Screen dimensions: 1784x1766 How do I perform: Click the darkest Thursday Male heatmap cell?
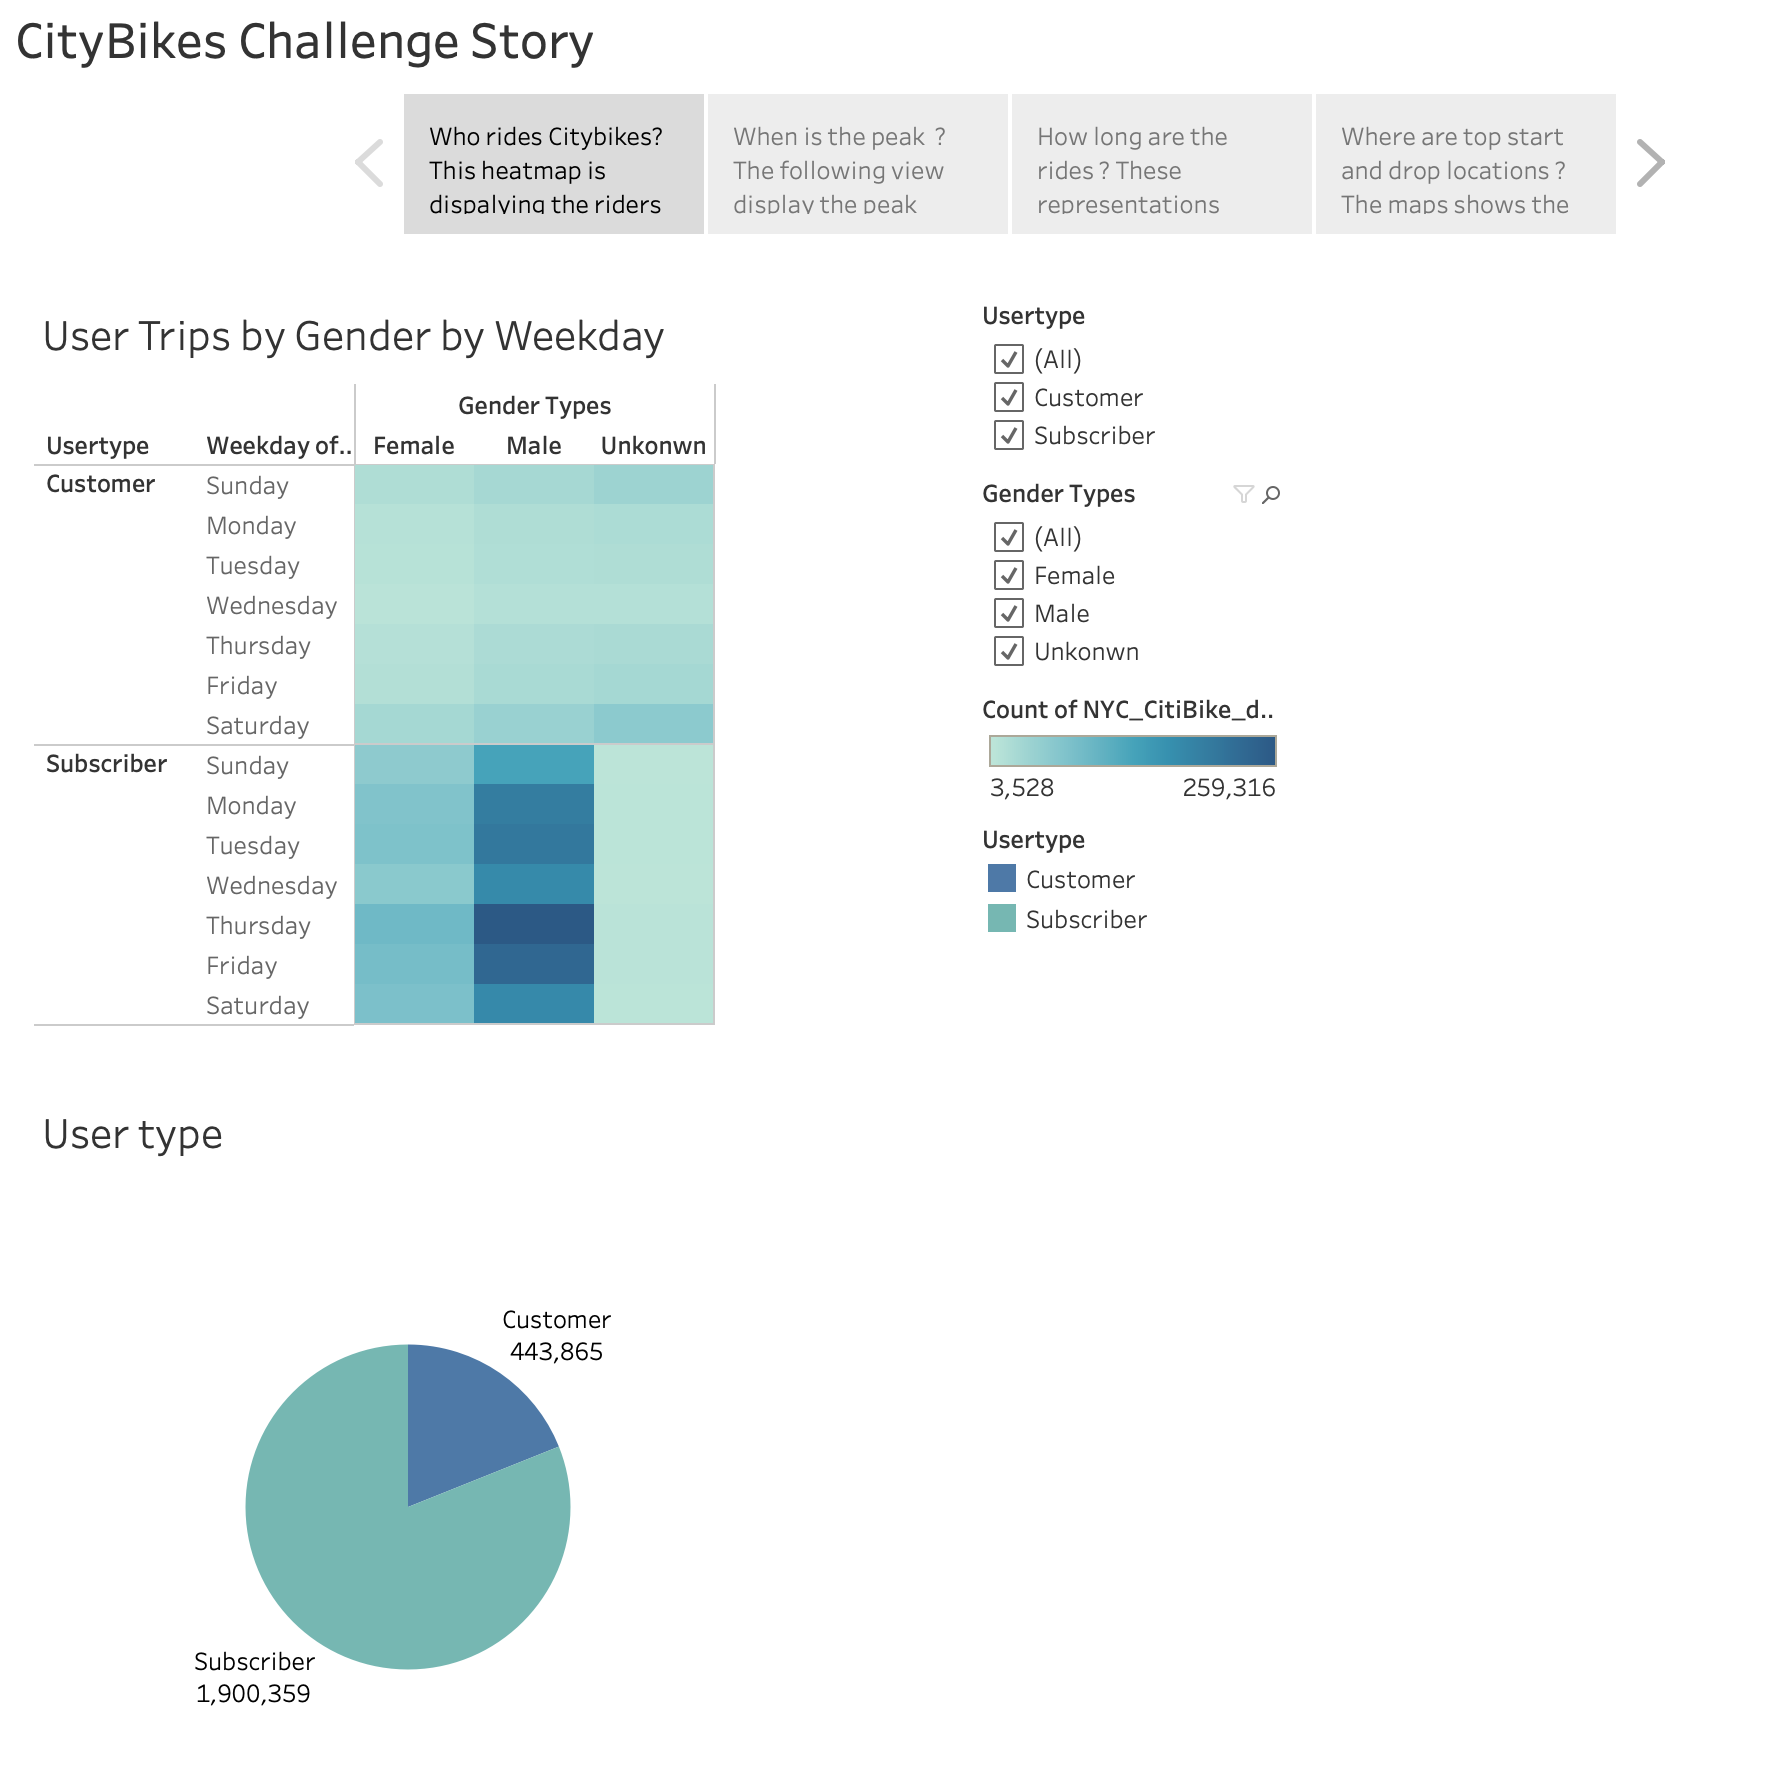pos(533,925)
